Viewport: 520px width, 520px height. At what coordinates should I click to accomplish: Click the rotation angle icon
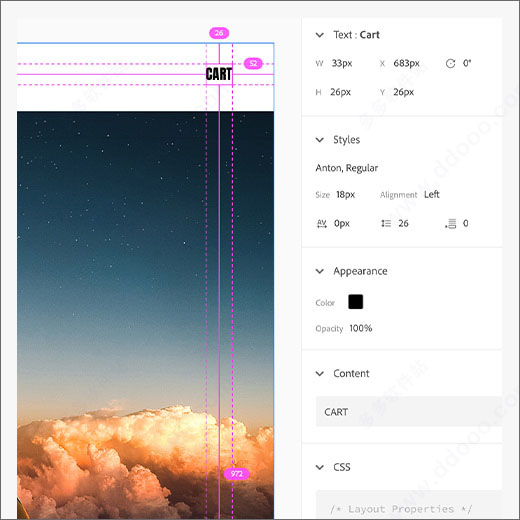point(450,63)
